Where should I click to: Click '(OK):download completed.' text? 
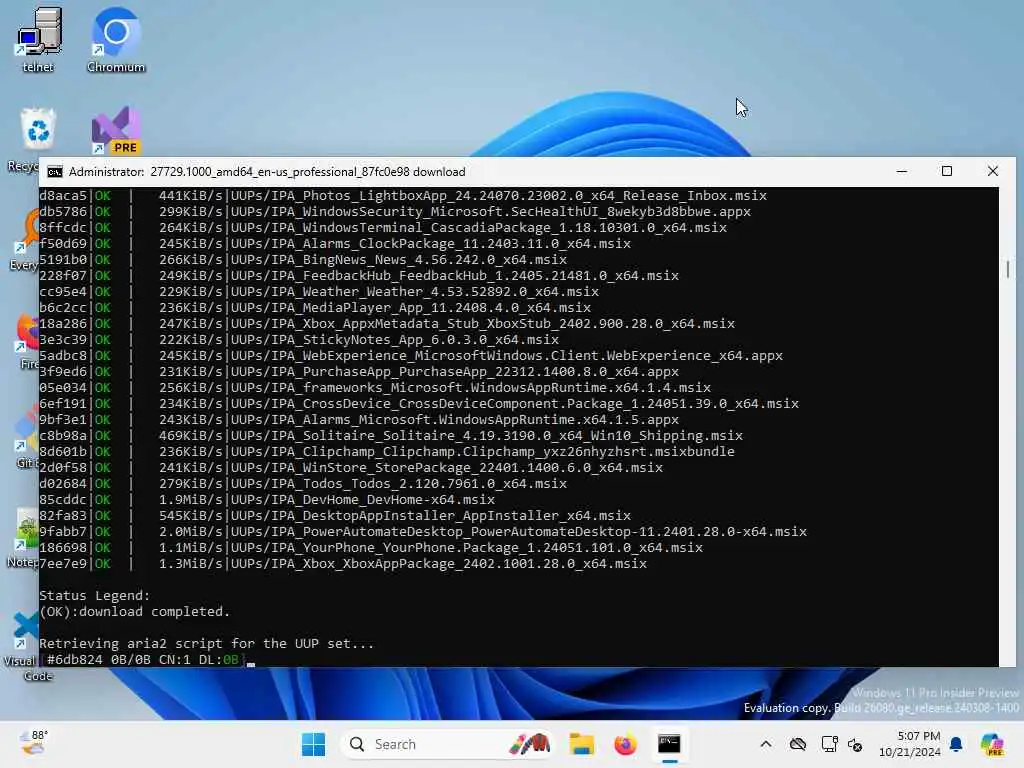point(135,611)
